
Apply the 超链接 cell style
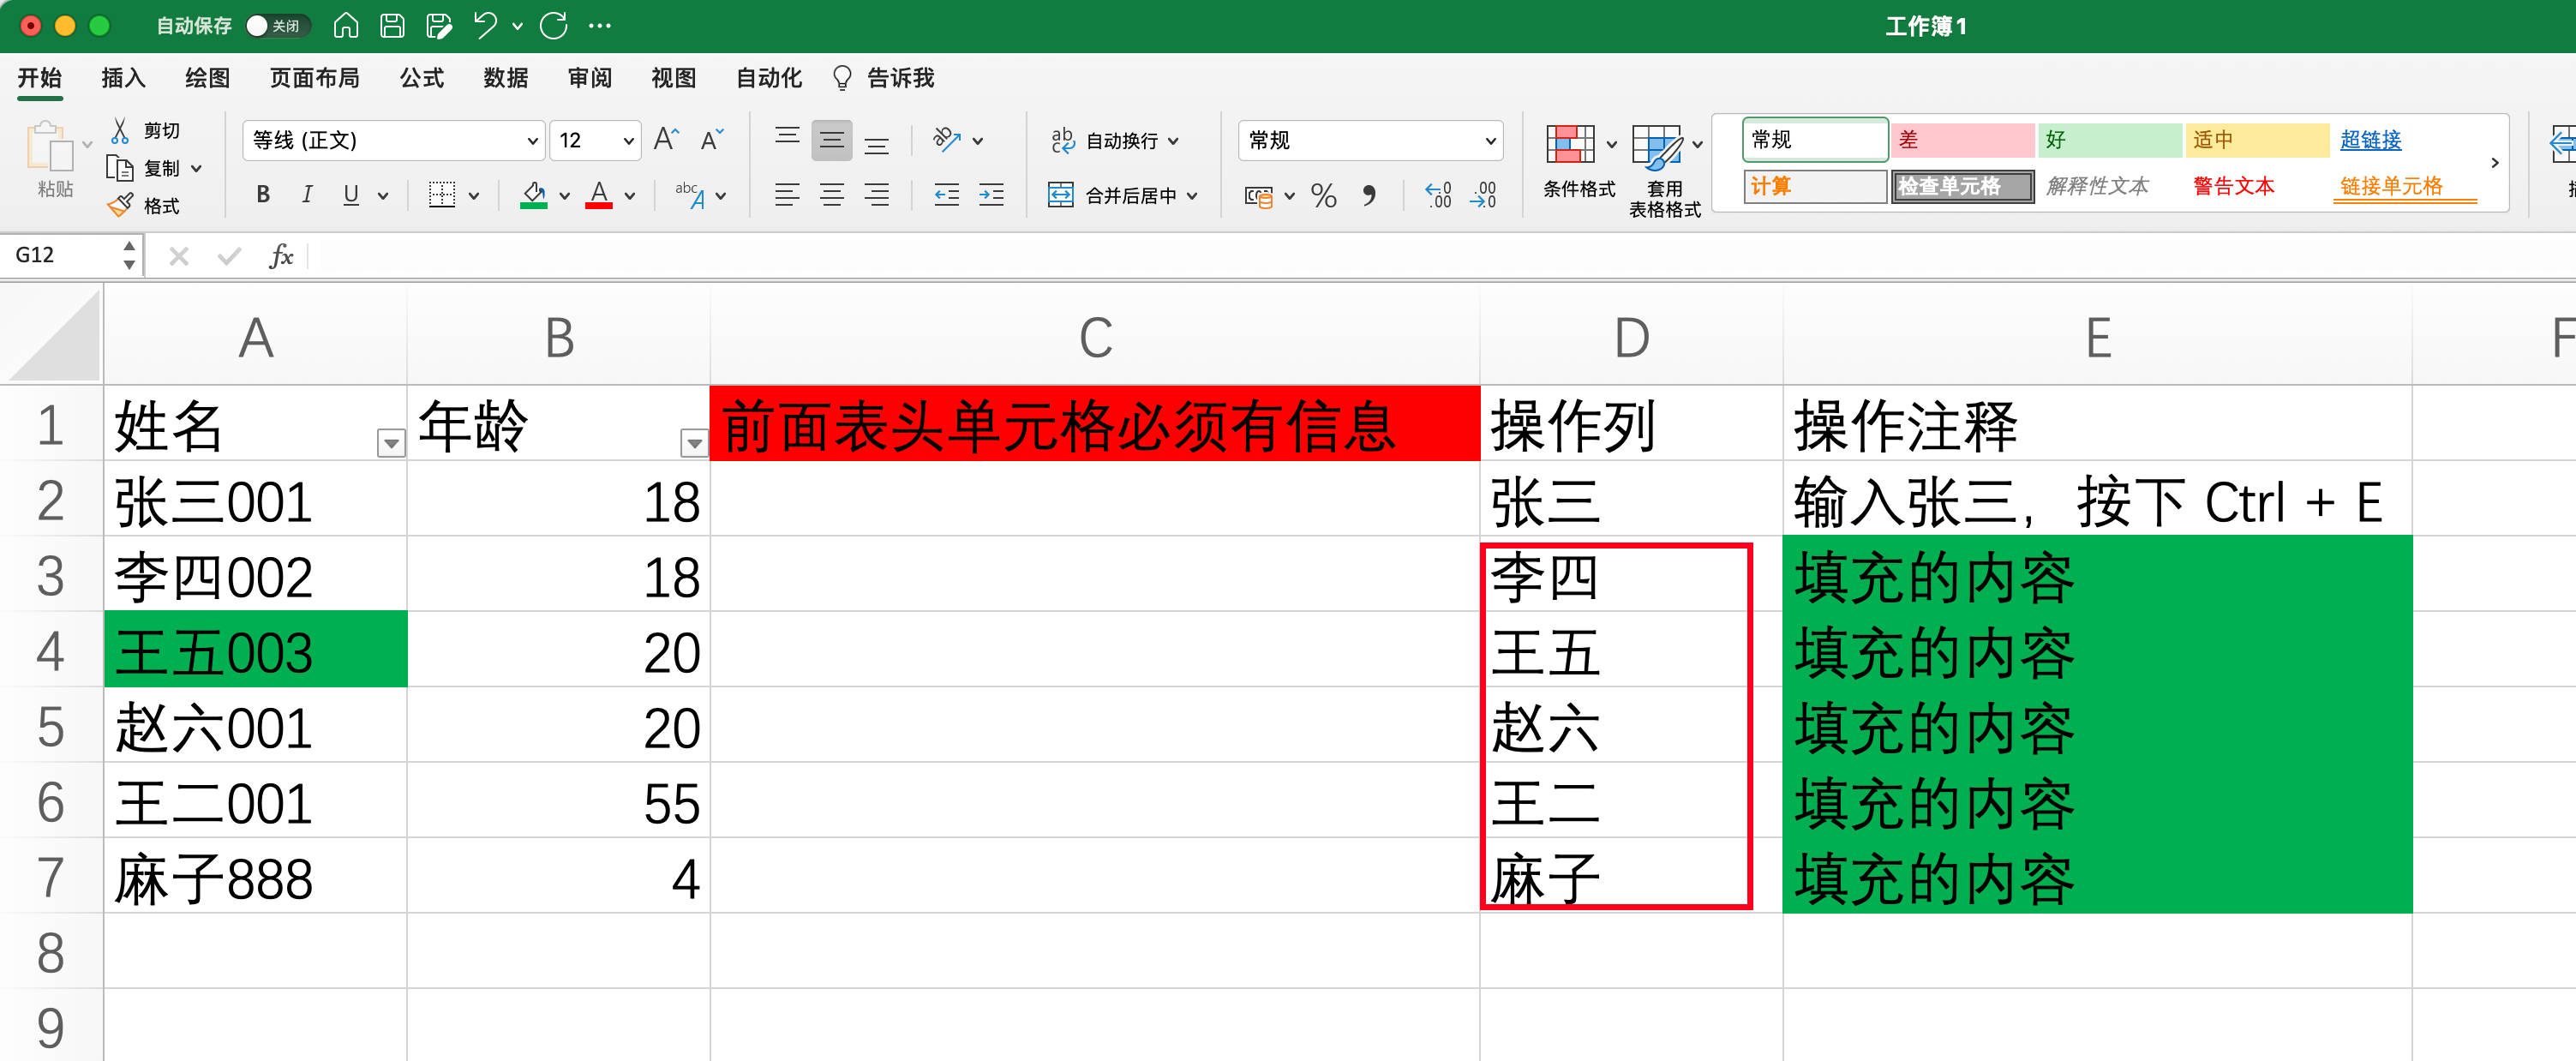coord(2370,140)
